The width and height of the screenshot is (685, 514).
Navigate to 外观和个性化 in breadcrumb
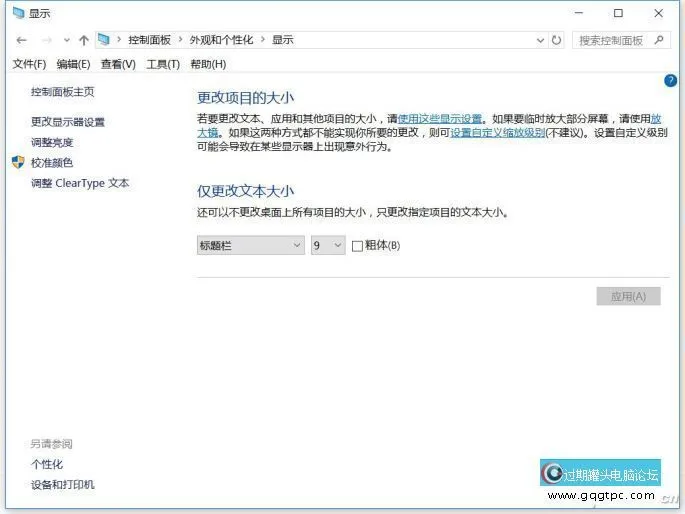(221, 40)
